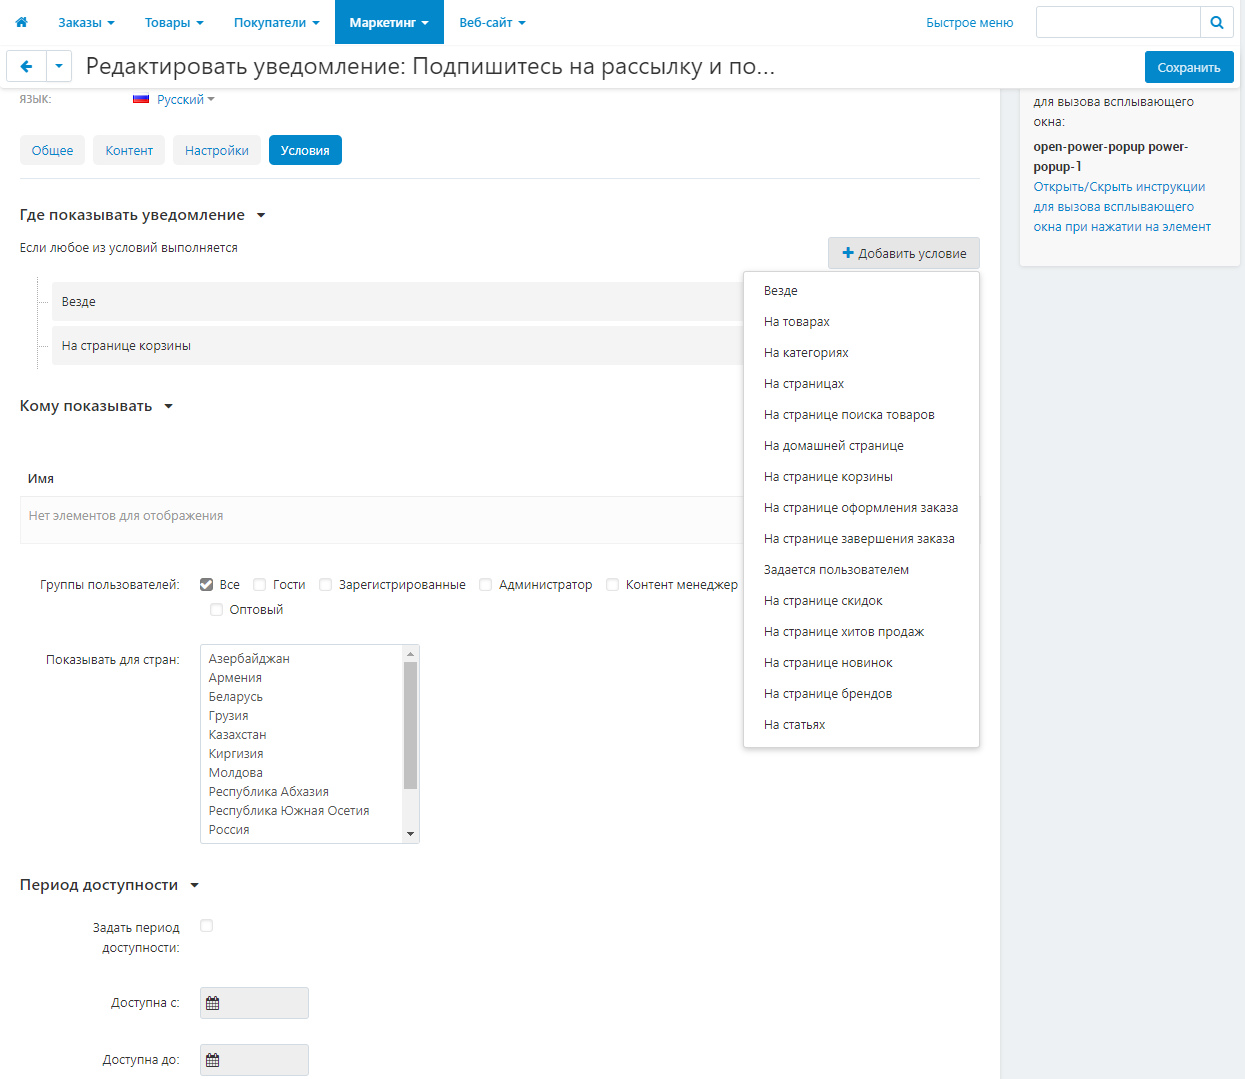
Task: Switch to the Контент tab
Action: (129, 150)
